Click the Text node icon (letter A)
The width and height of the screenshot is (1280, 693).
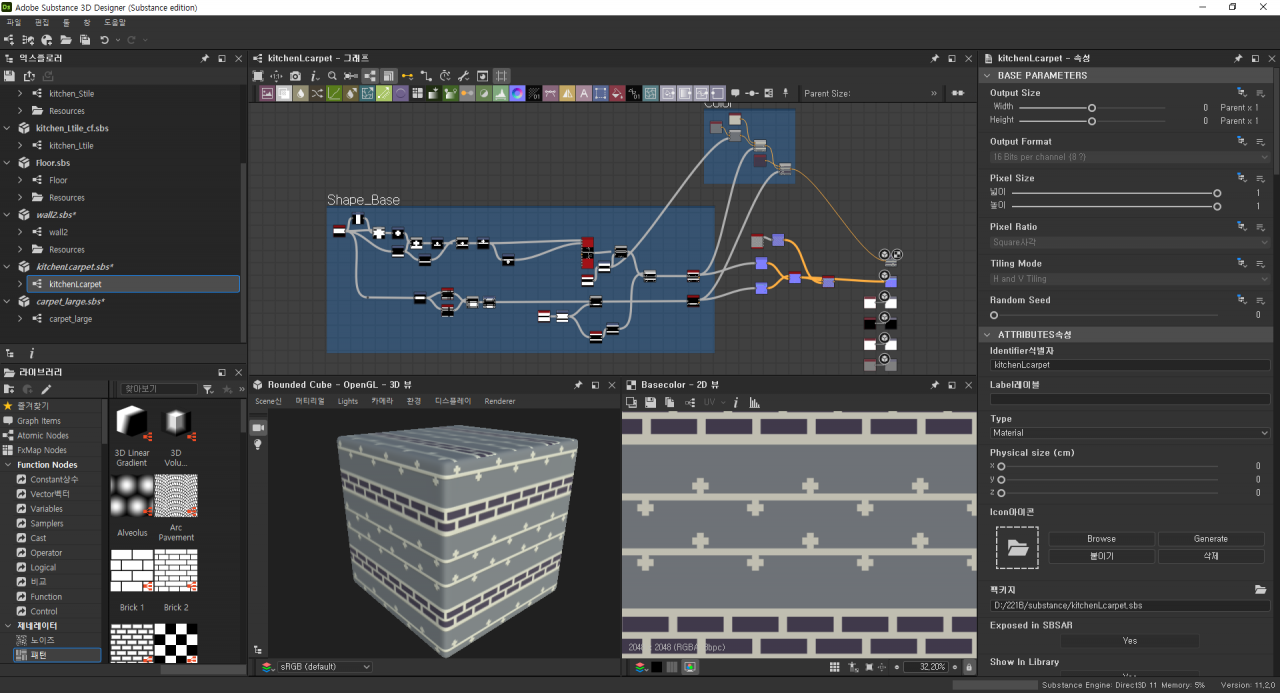(x=583, y=93)
